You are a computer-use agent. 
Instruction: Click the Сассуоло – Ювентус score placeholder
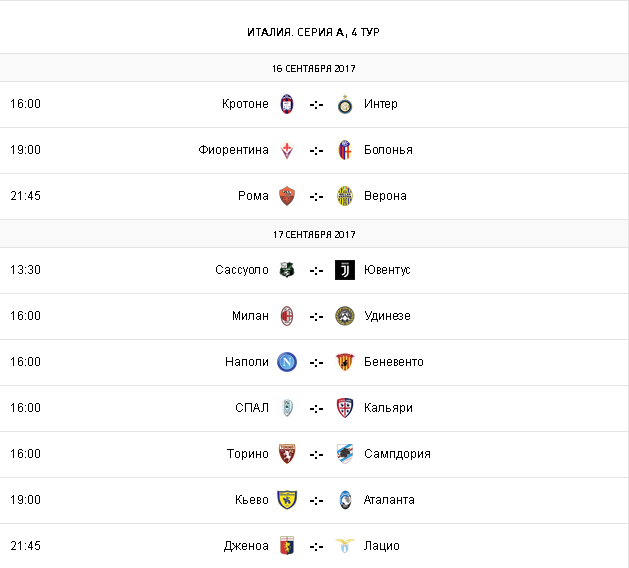pos(316,270)
